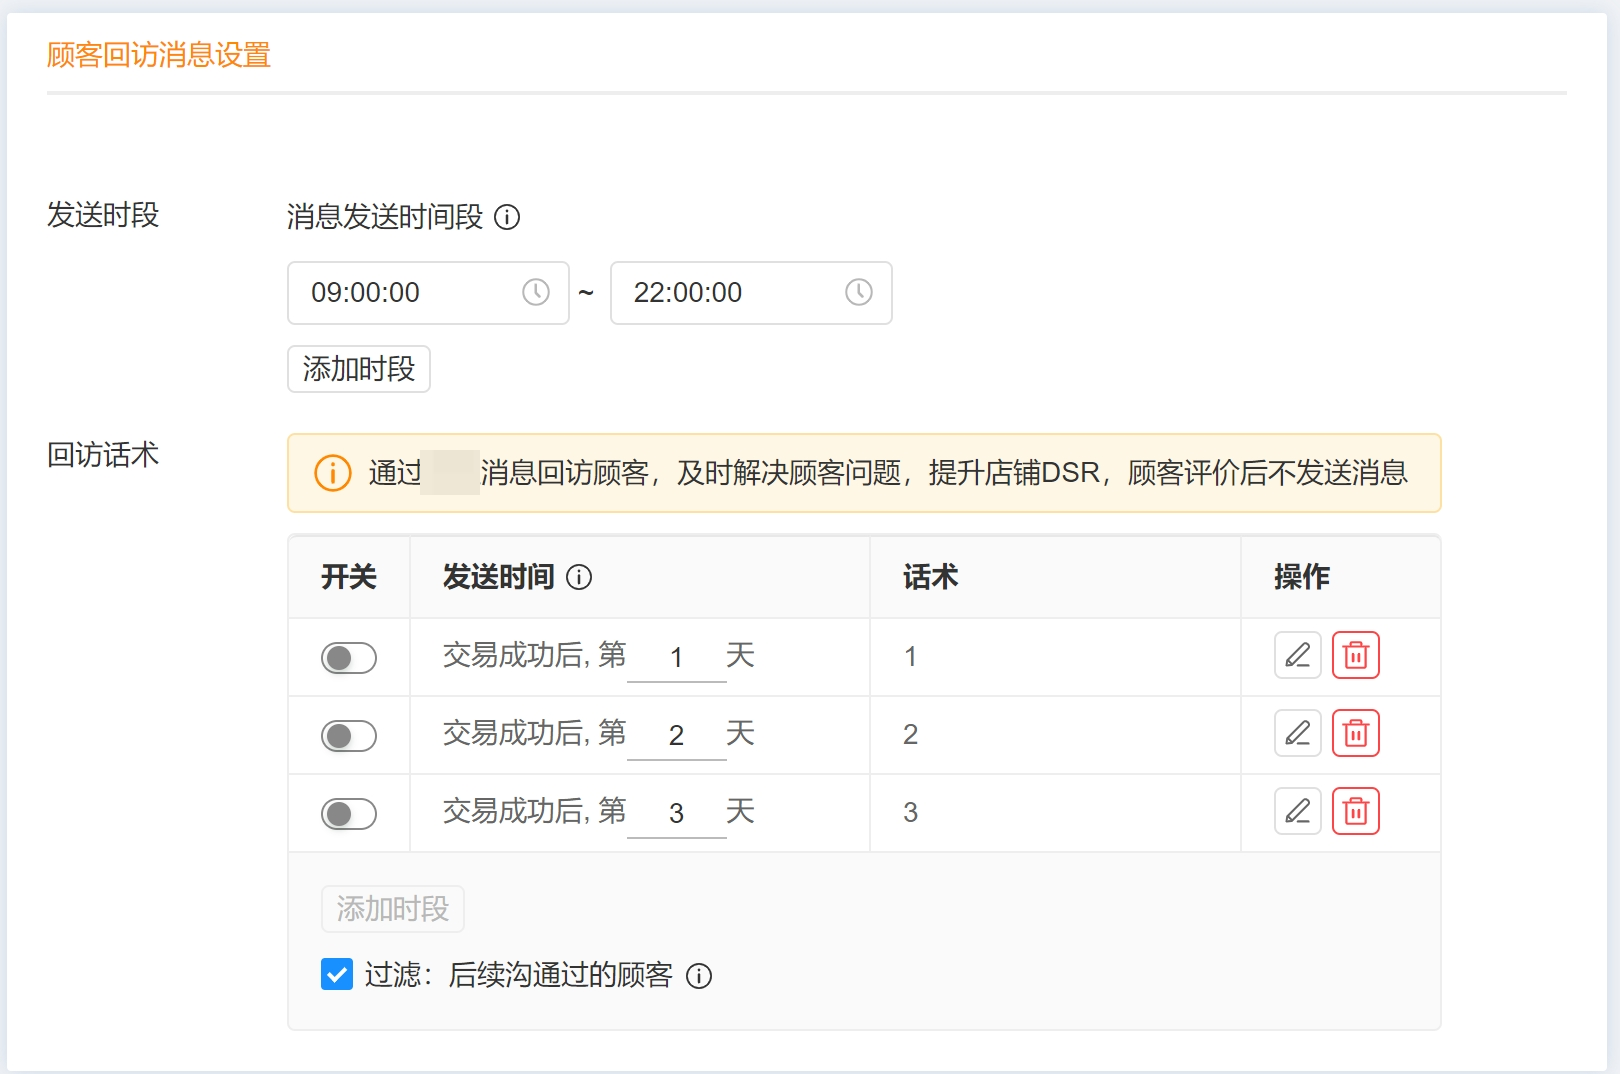Viewport: 1620px width, 1074px height.
Task: Click the start time field 09:00:00
Action: pyautogui.click(x=428, y=293)
